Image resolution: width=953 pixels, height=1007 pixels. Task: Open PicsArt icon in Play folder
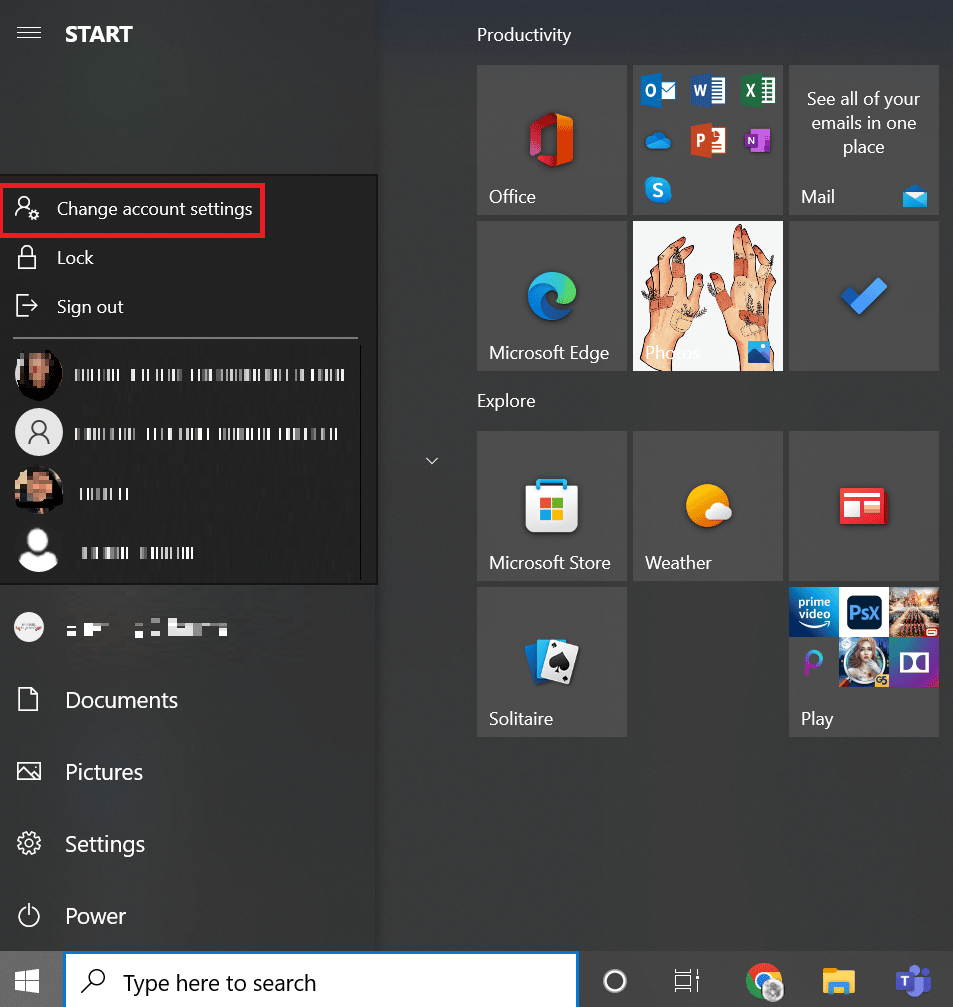pos(814,661)
